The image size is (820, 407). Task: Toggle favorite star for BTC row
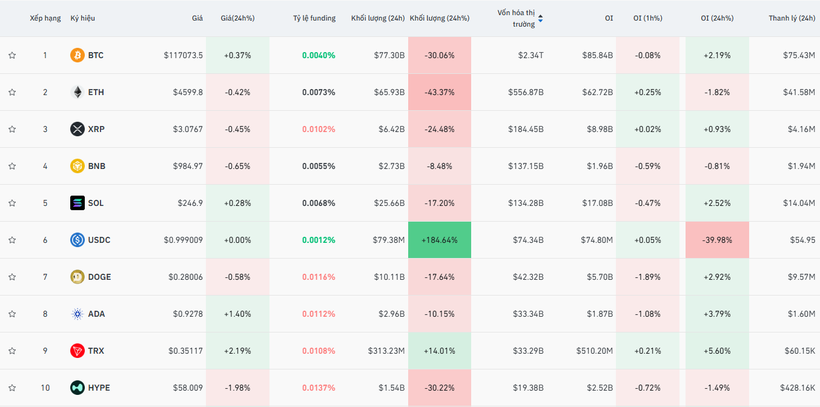[12, 55]
